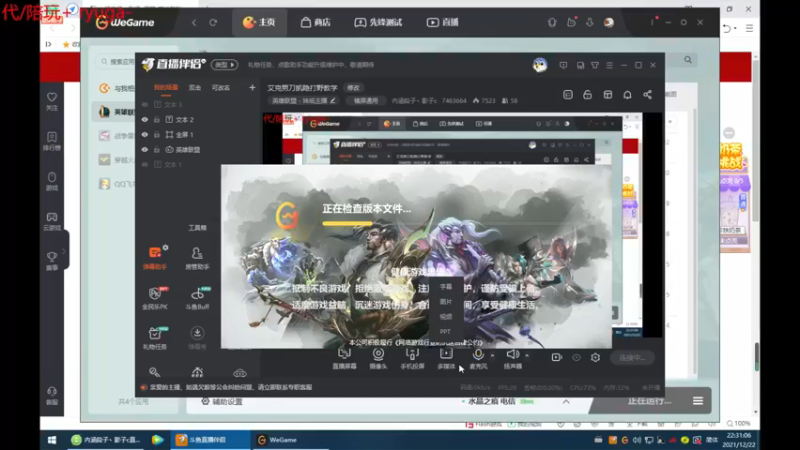Mute the 扬声器 speaker
The height and width of the screenshot is (450, 800).
pyautogui.click(x=513, y=354)
